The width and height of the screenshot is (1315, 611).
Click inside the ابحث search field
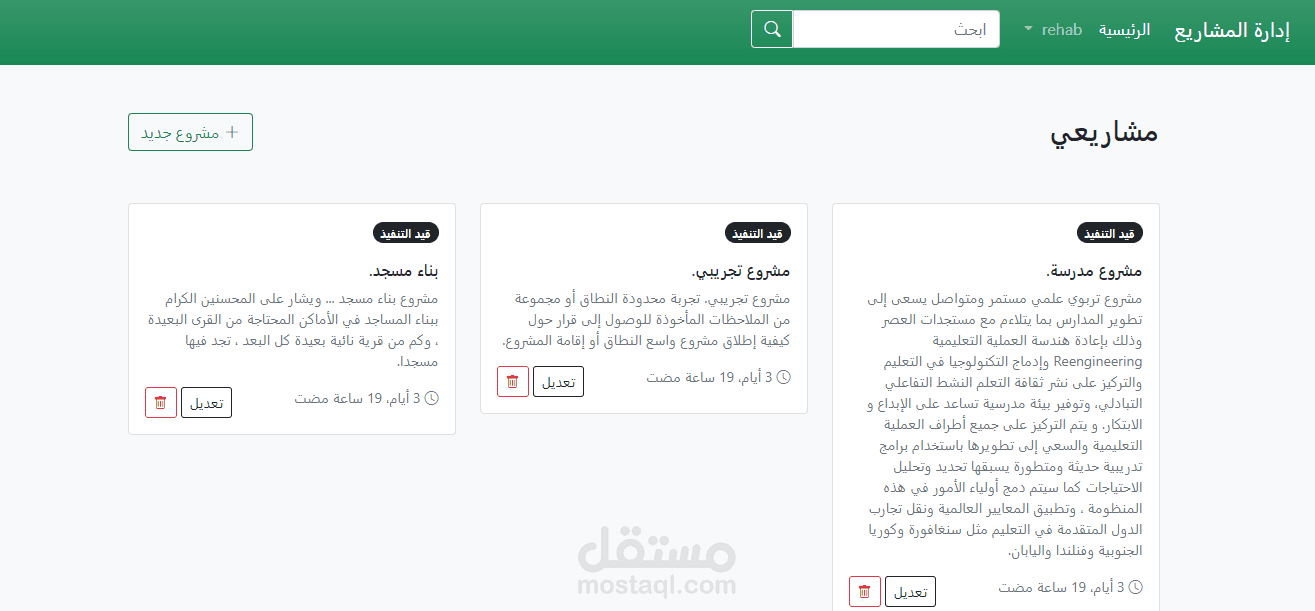click(x=895, y=28)
